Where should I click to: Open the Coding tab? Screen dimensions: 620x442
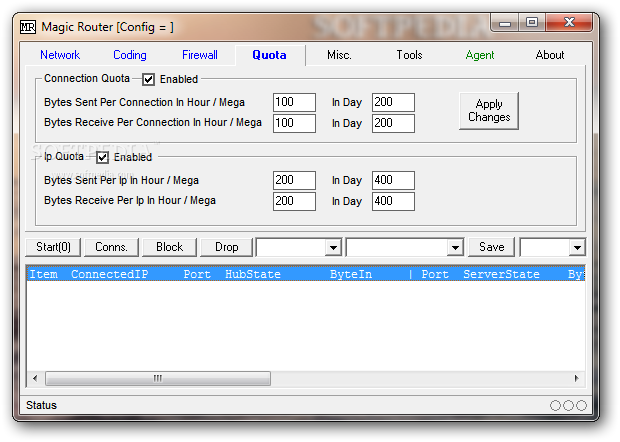130,55
